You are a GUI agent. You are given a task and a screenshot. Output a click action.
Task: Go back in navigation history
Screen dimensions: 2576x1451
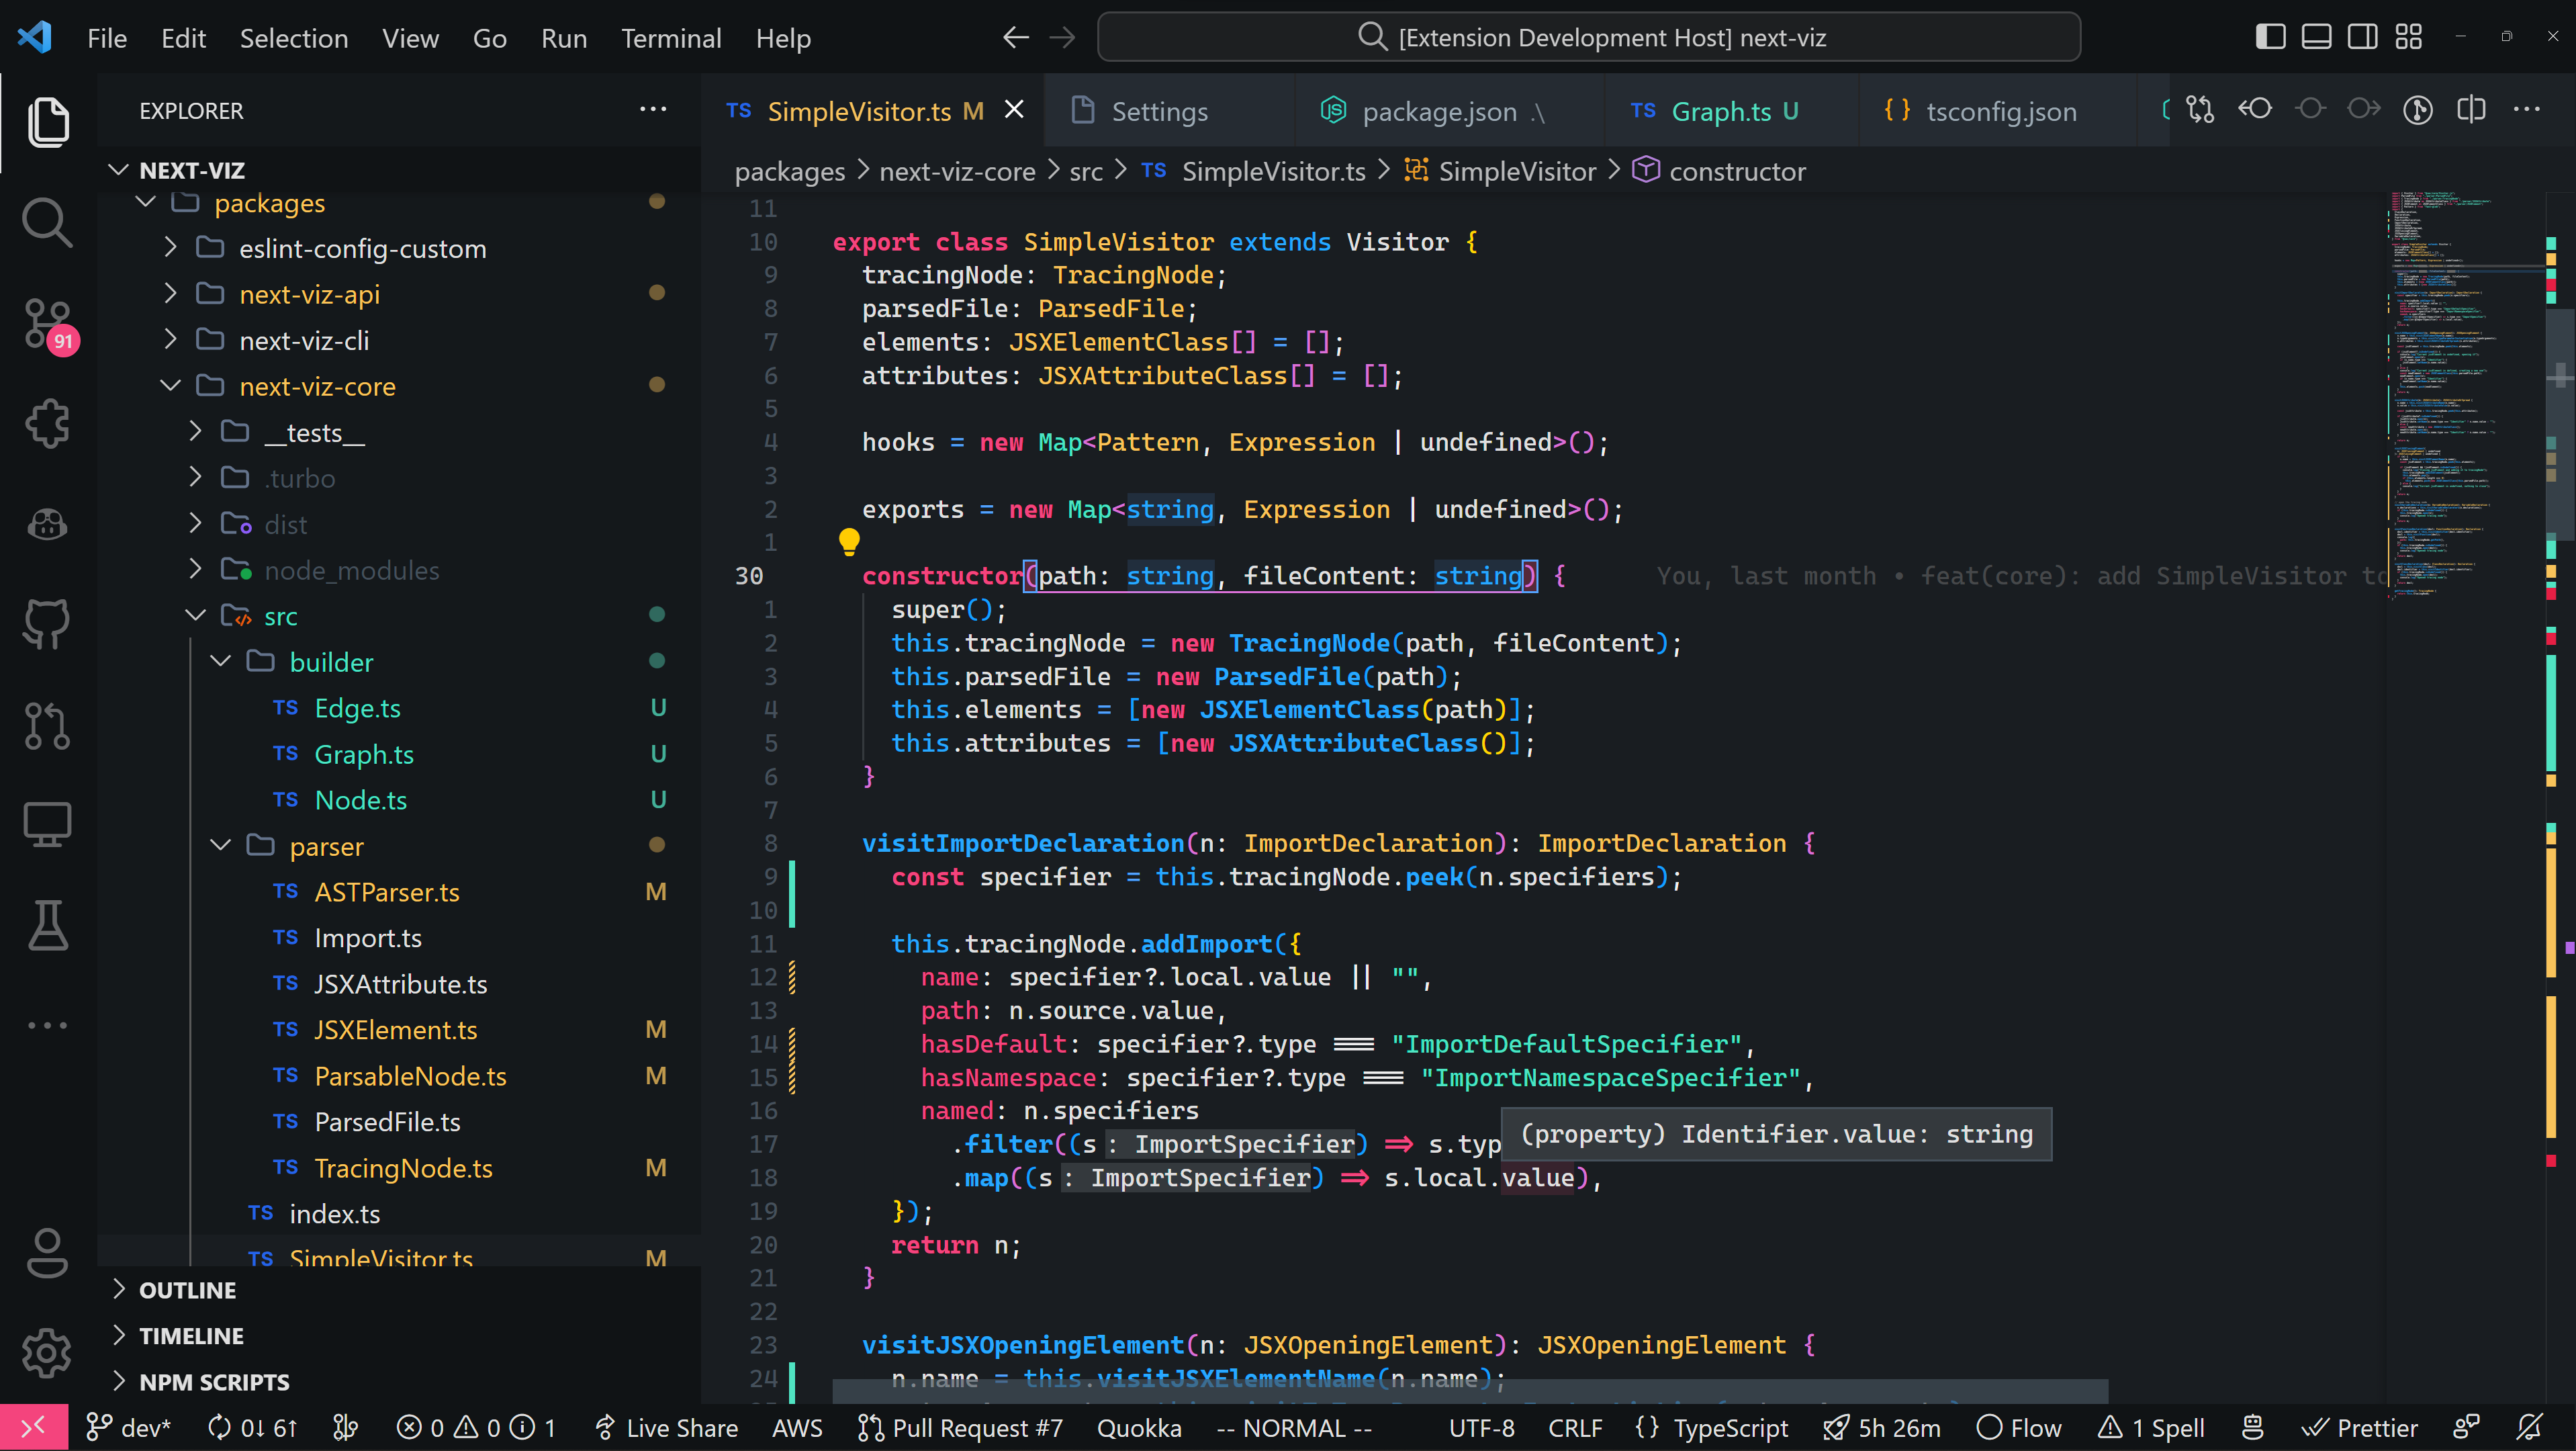pos(1016,38)
